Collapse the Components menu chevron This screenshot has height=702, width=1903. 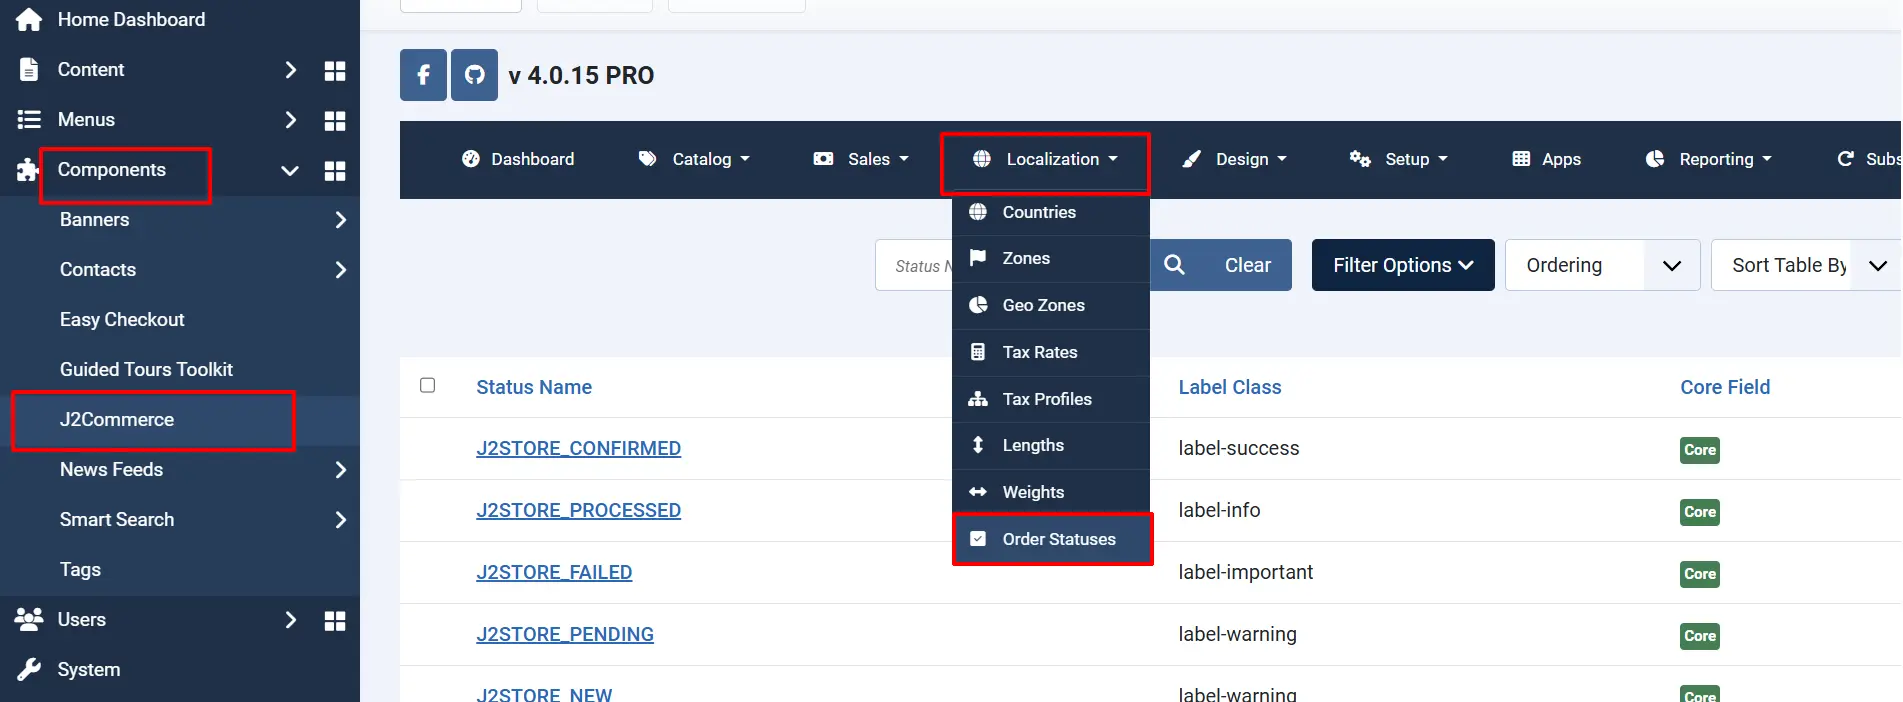290,170
